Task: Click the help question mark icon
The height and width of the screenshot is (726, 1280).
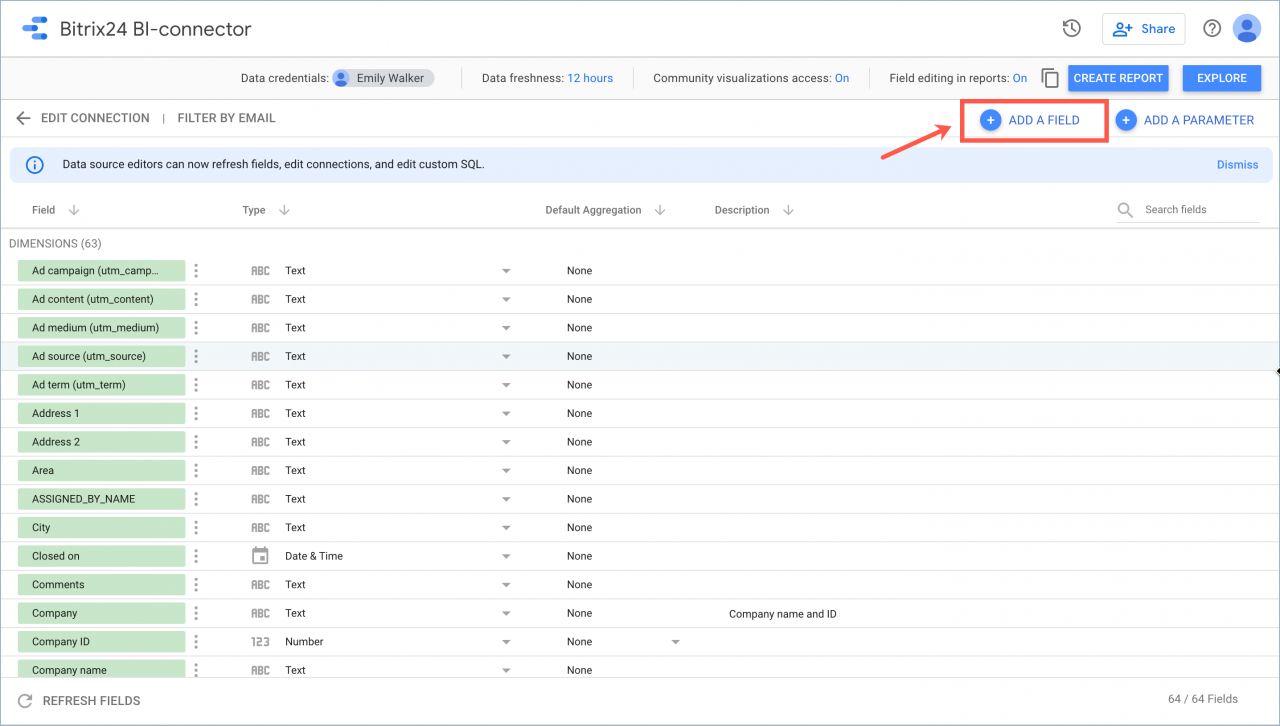Action: [x=1211, y=28]
